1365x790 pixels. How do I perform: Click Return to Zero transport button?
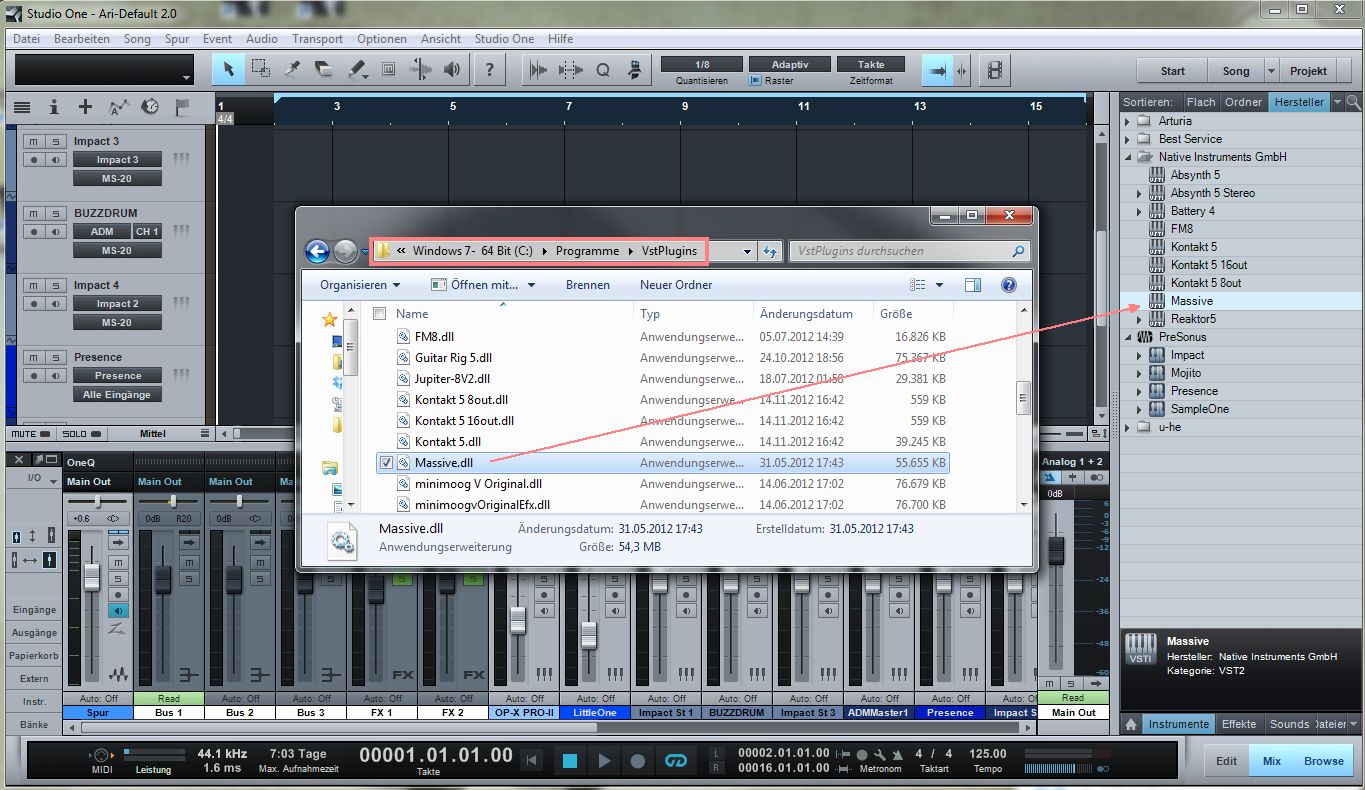tap(534, 761)
